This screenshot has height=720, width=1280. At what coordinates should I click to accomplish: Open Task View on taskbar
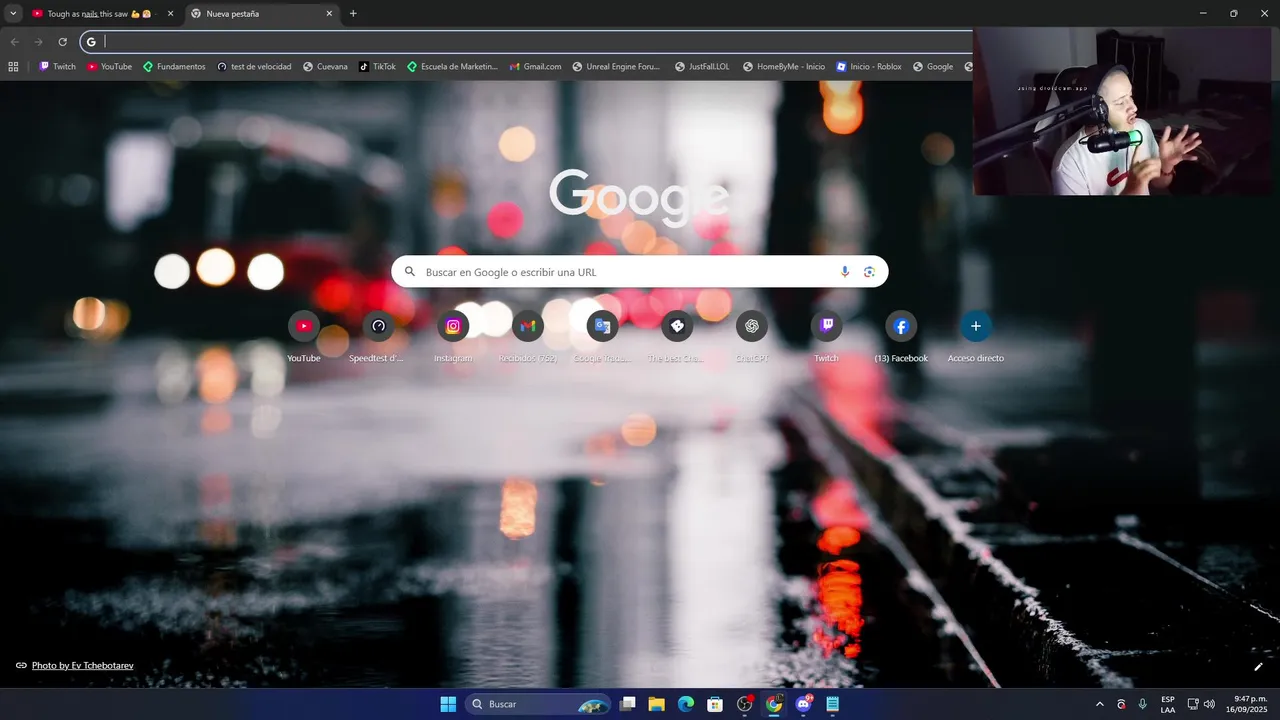coord(627,704)
